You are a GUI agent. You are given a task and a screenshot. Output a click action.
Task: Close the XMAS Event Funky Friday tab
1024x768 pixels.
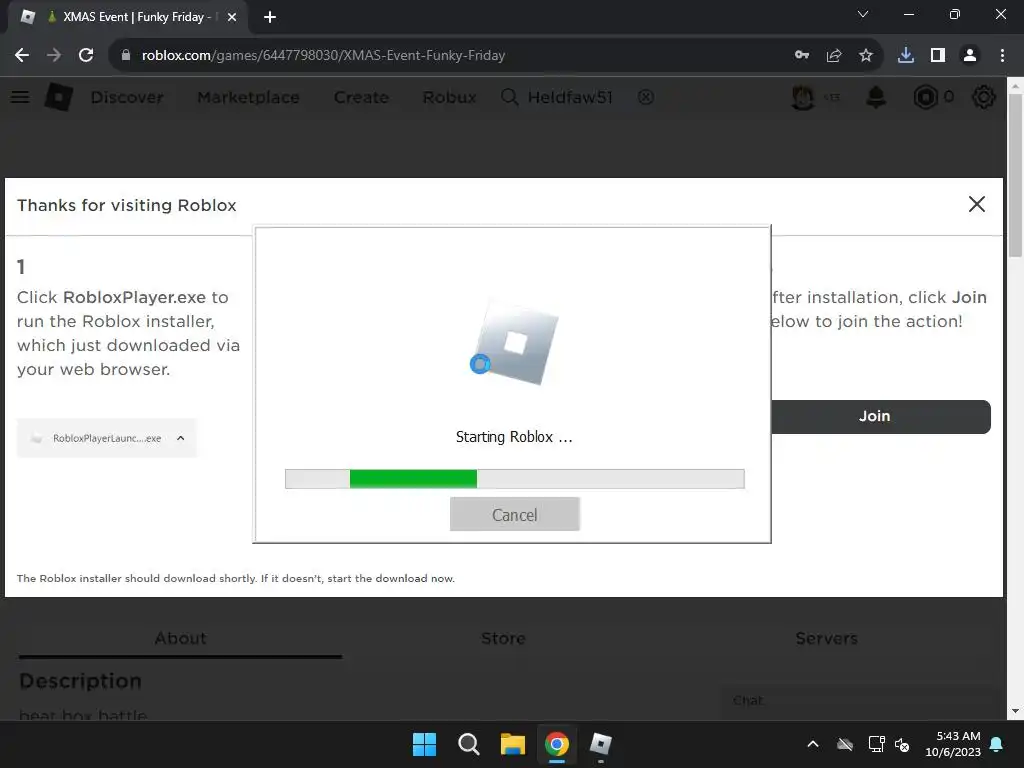[232, 17]
